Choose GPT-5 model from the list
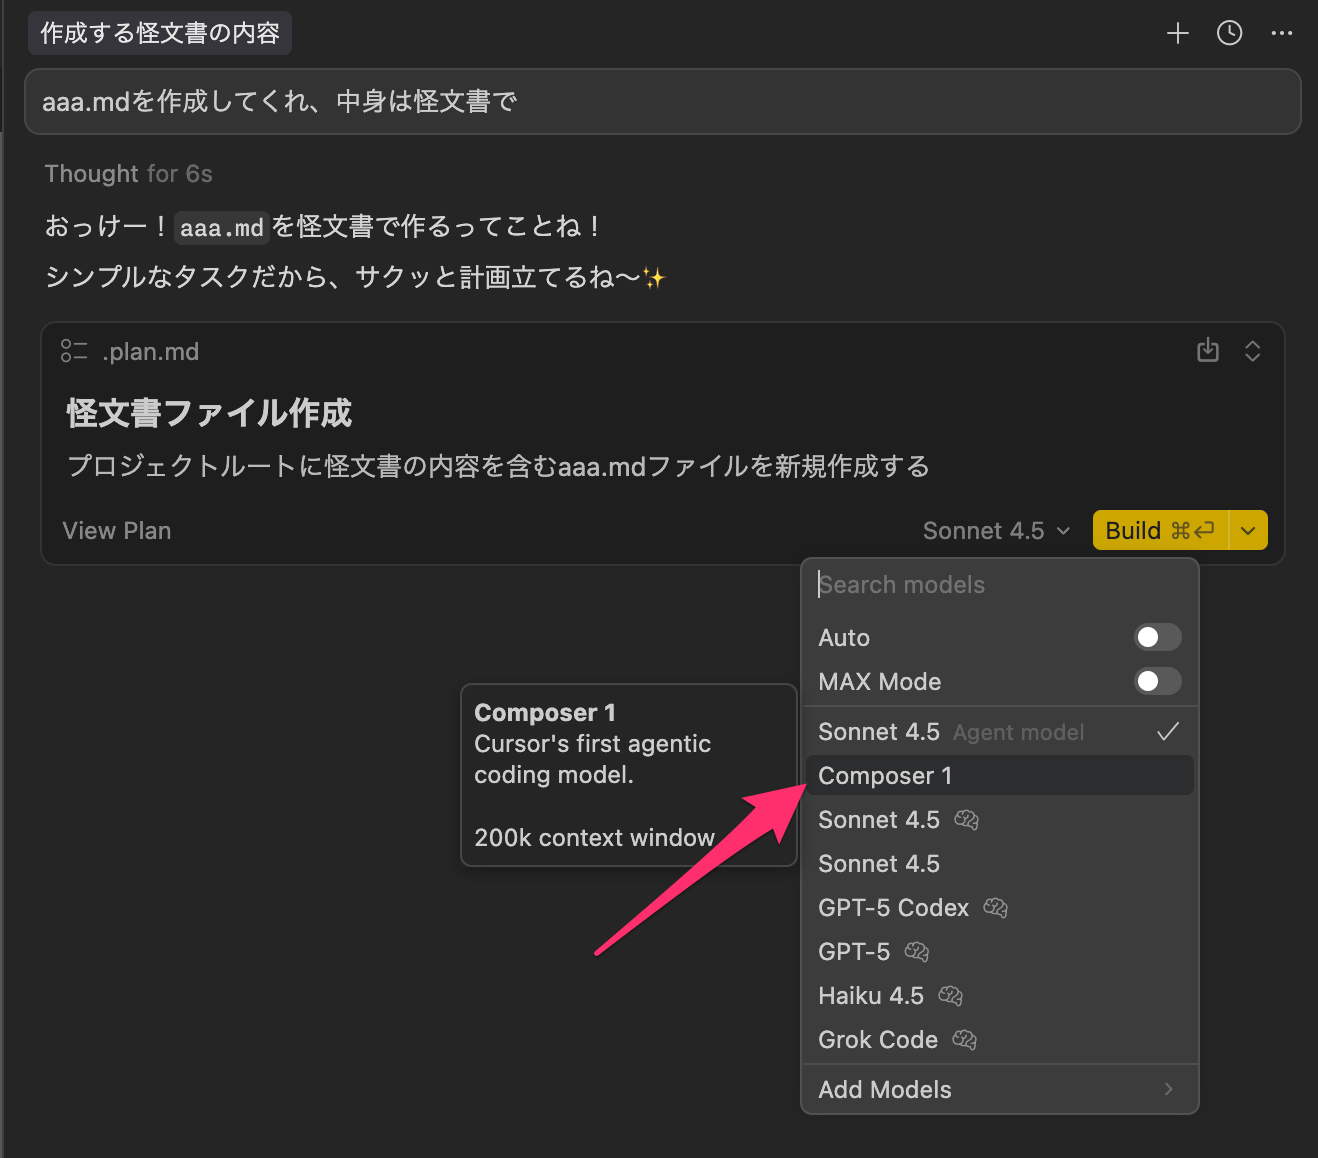Viewport: 1318px width, 1158px height. coord(854,952)
